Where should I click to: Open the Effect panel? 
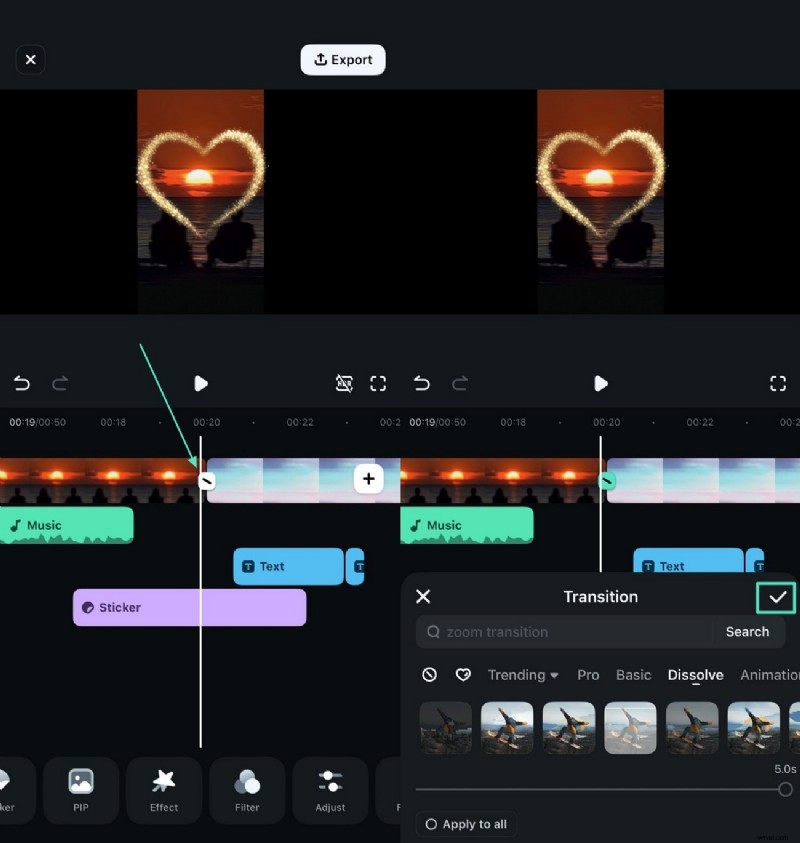(x=164, y=790)
